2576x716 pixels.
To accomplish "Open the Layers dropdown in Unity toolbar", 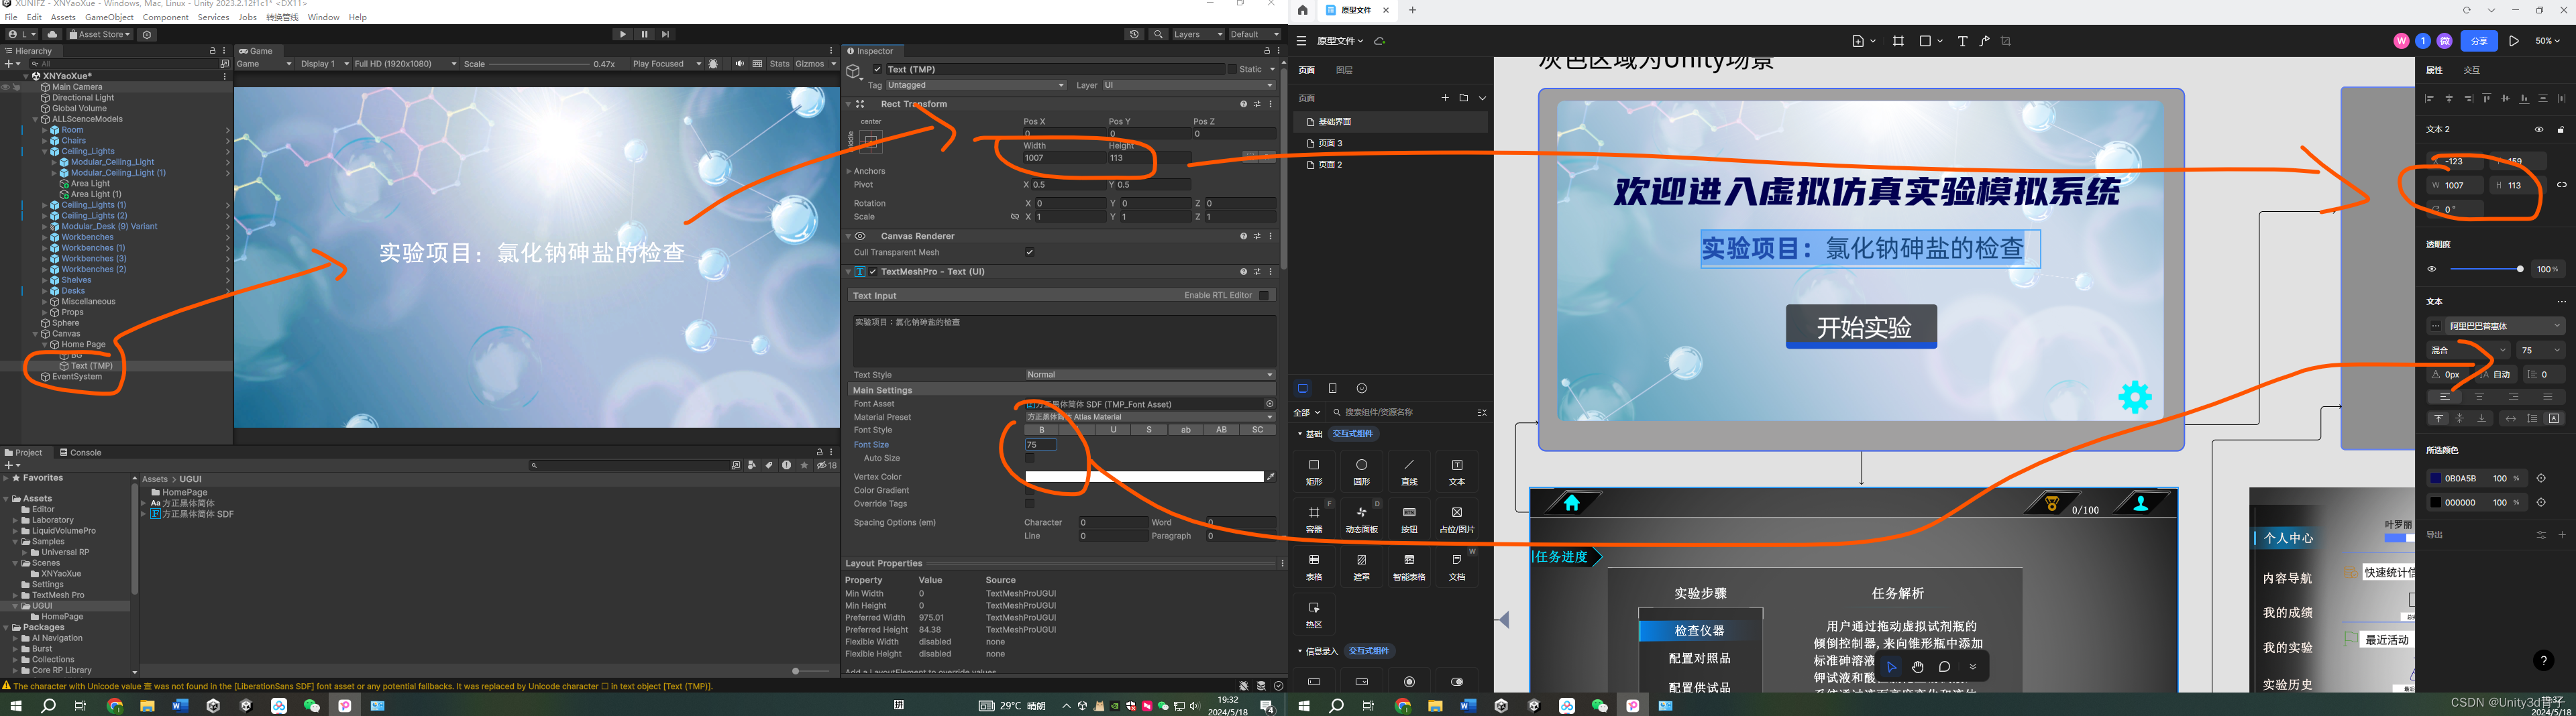I will pyautogui.click(x=1196, y=34).
